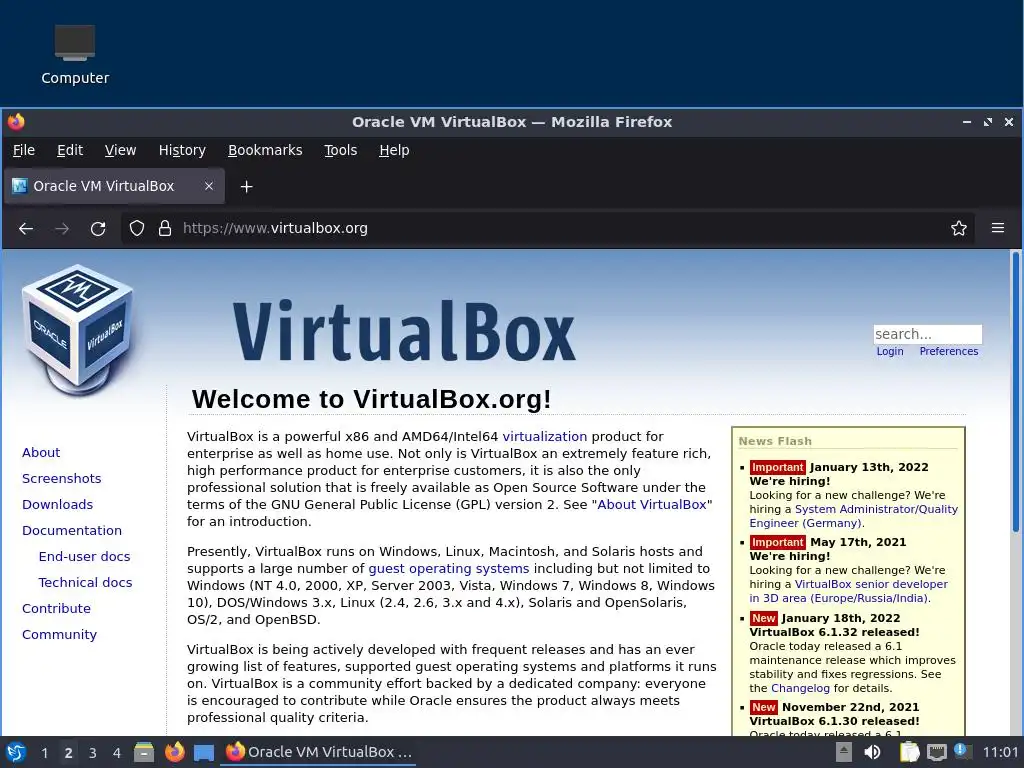
Task: Switch to workspace 3
Action: point(93,753)
